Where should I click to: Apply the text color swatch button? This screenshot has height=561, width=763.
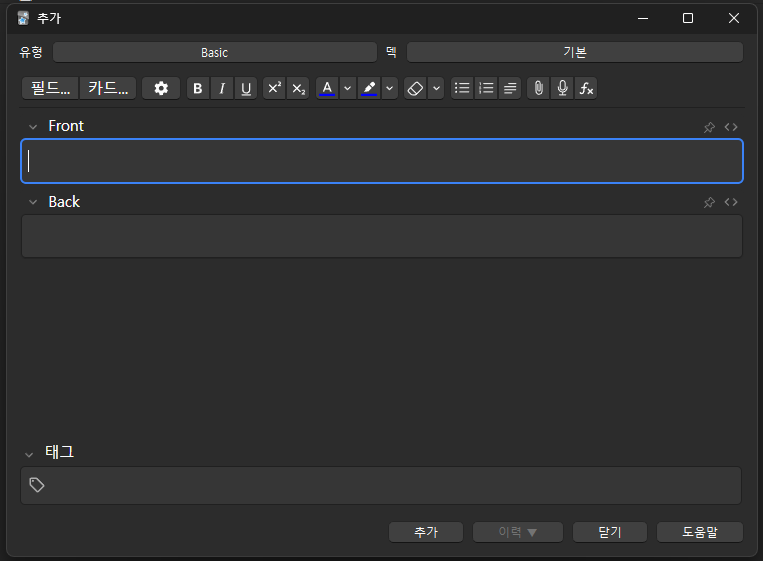327,88
